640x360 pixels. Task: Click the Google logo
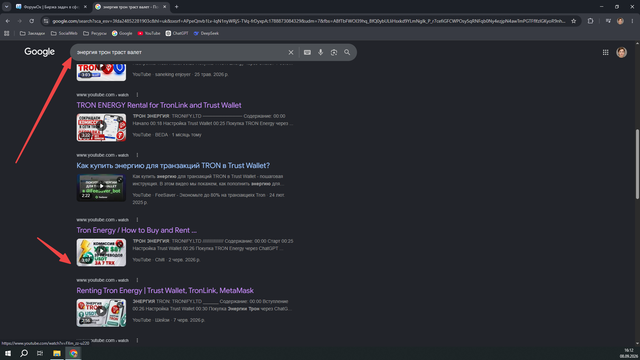pyautogui.click(x=39, y=52)
